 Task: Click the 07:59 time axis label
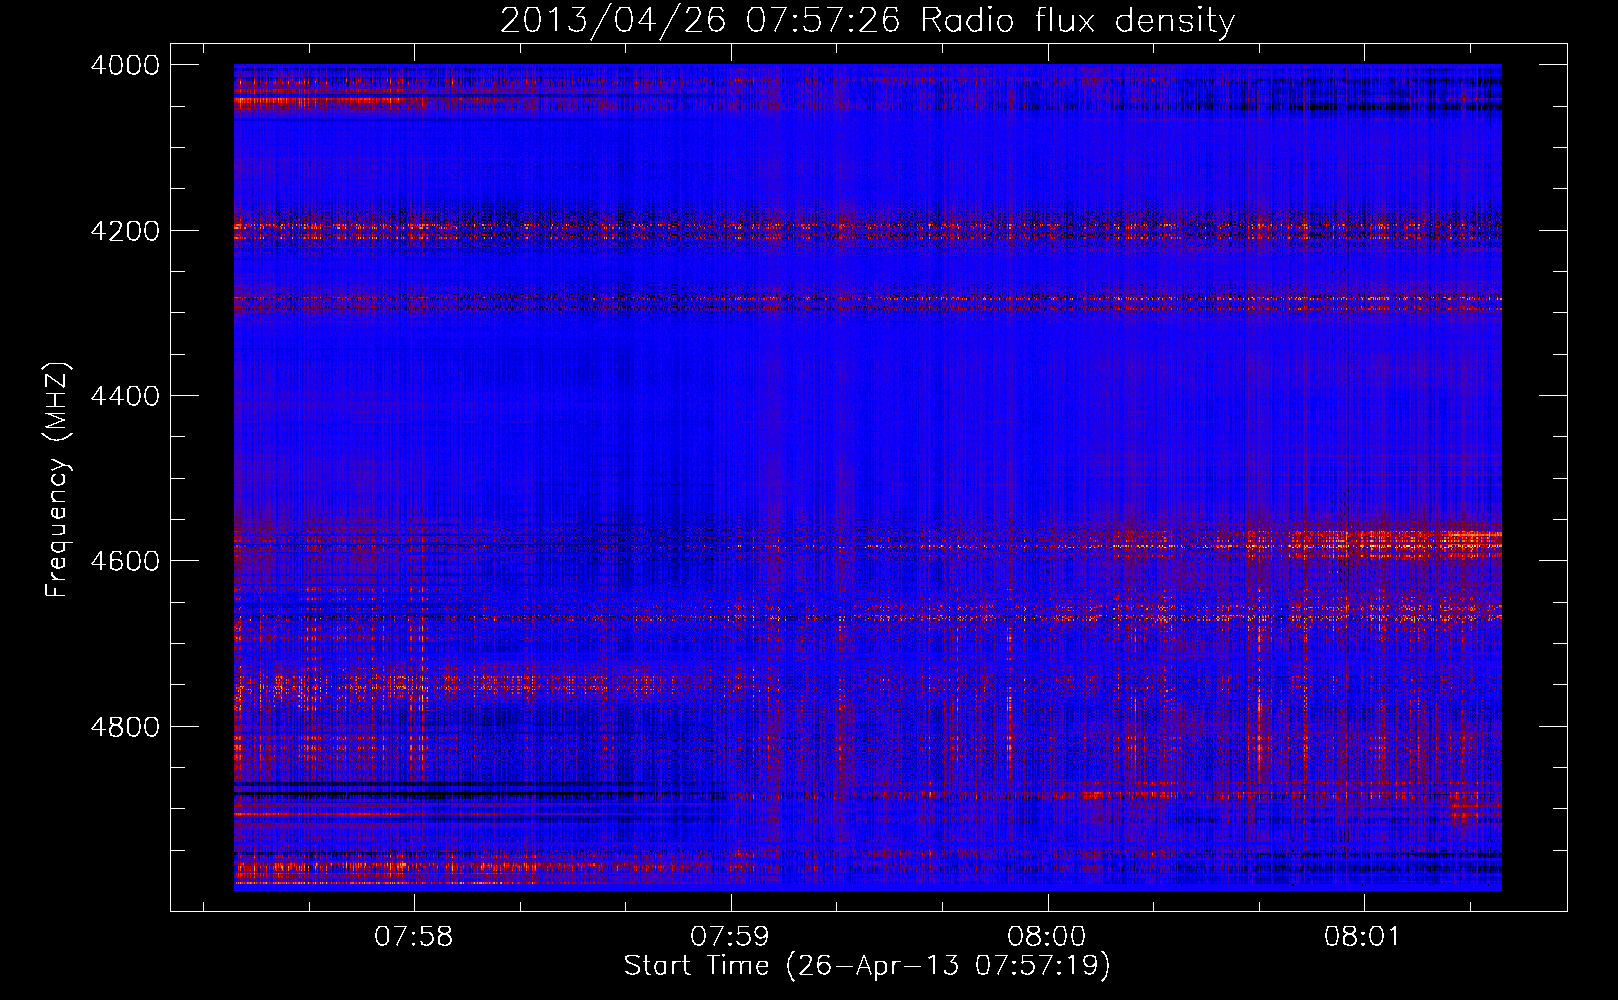[x=730, y=937]
